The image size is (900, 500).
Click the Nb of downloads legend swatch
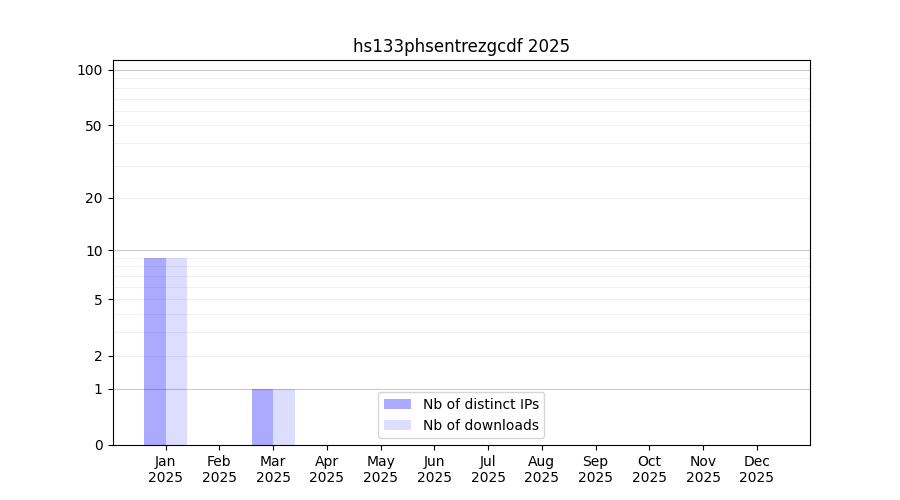coord(397,425)
